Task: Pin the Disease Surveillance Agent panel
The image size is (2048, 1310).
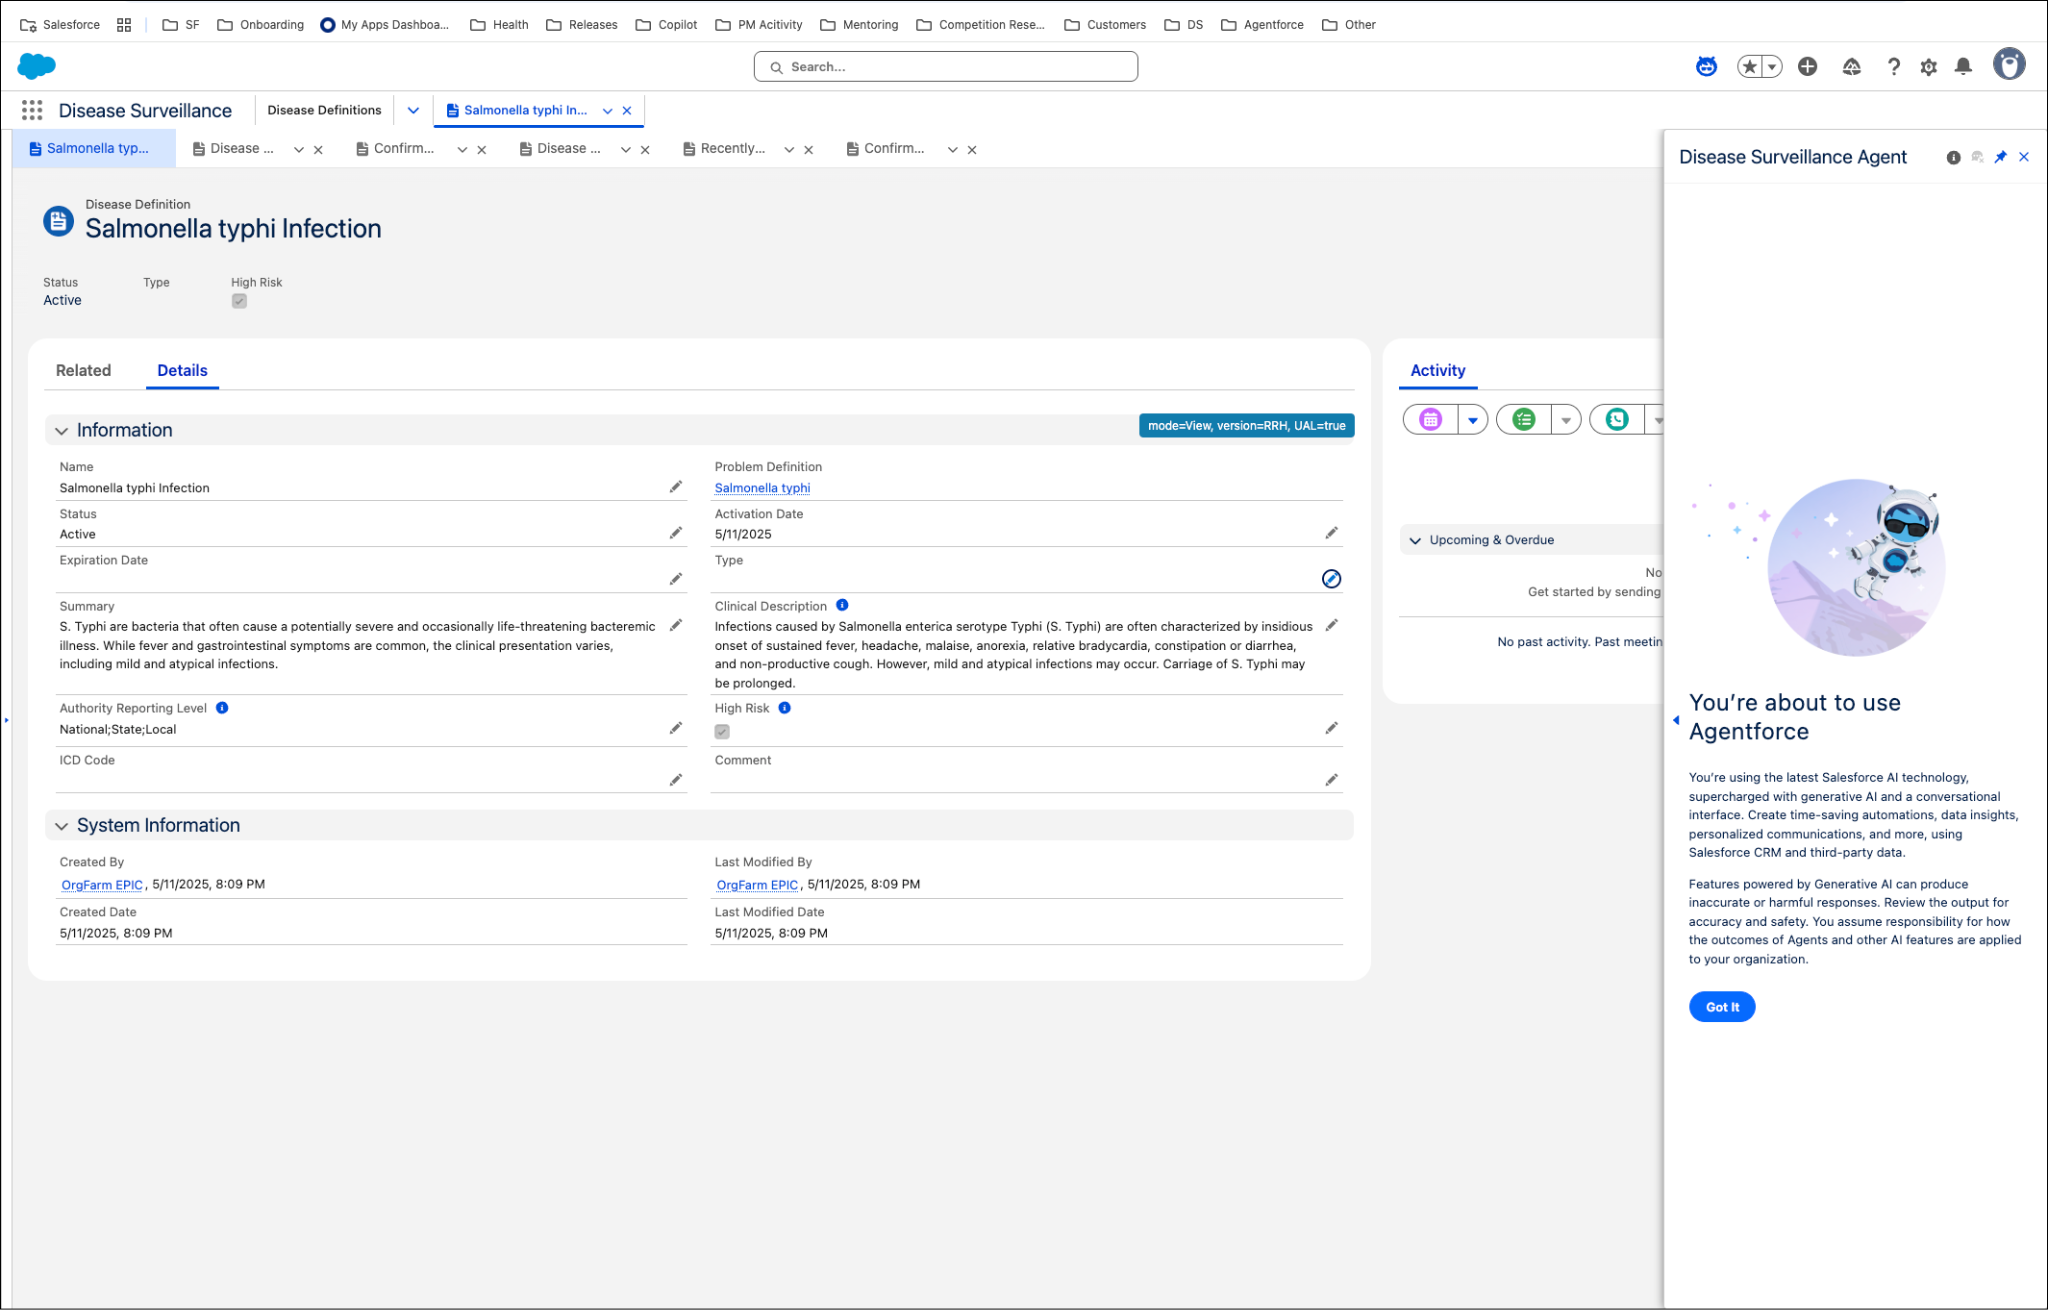Action: [x=2001, y=157]
